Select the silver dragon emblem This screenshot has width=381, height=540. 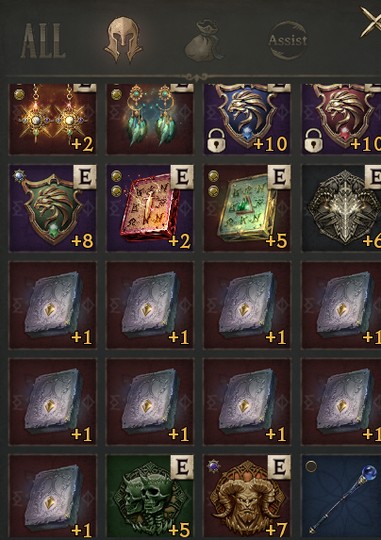341,208
